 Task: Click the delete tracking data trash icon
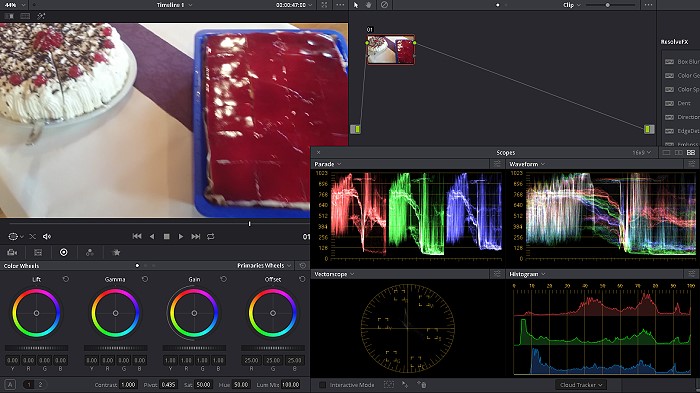click(422, 385)
